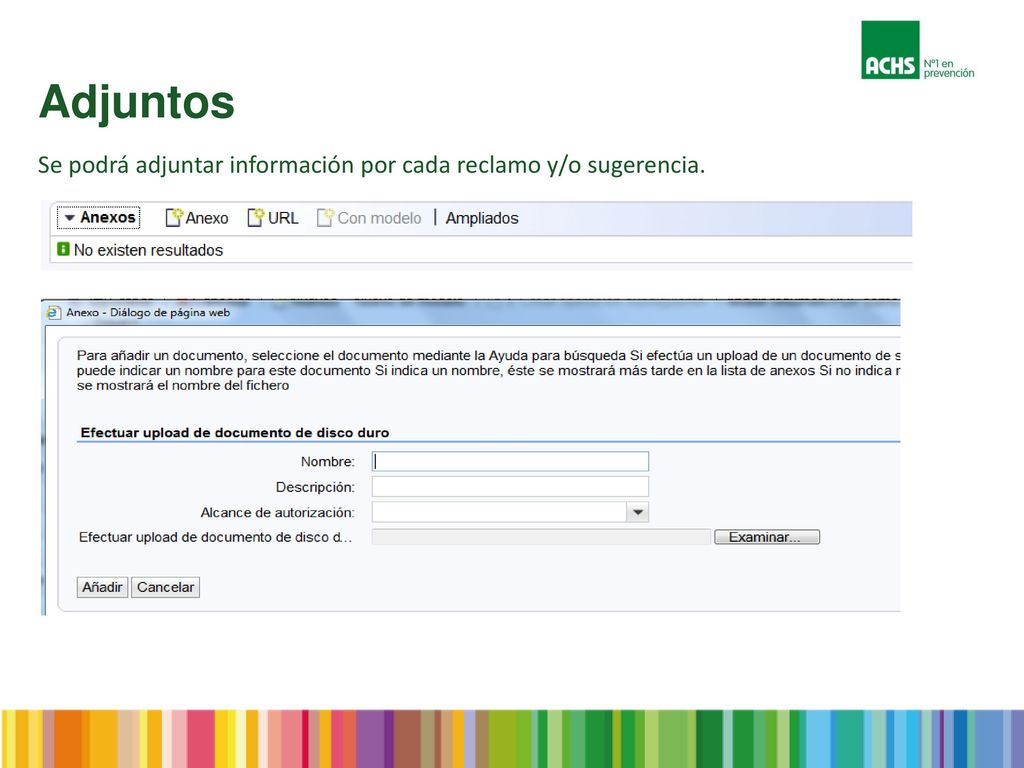
Task: Click the Con modelo document icon
Action: coord(325,217)
